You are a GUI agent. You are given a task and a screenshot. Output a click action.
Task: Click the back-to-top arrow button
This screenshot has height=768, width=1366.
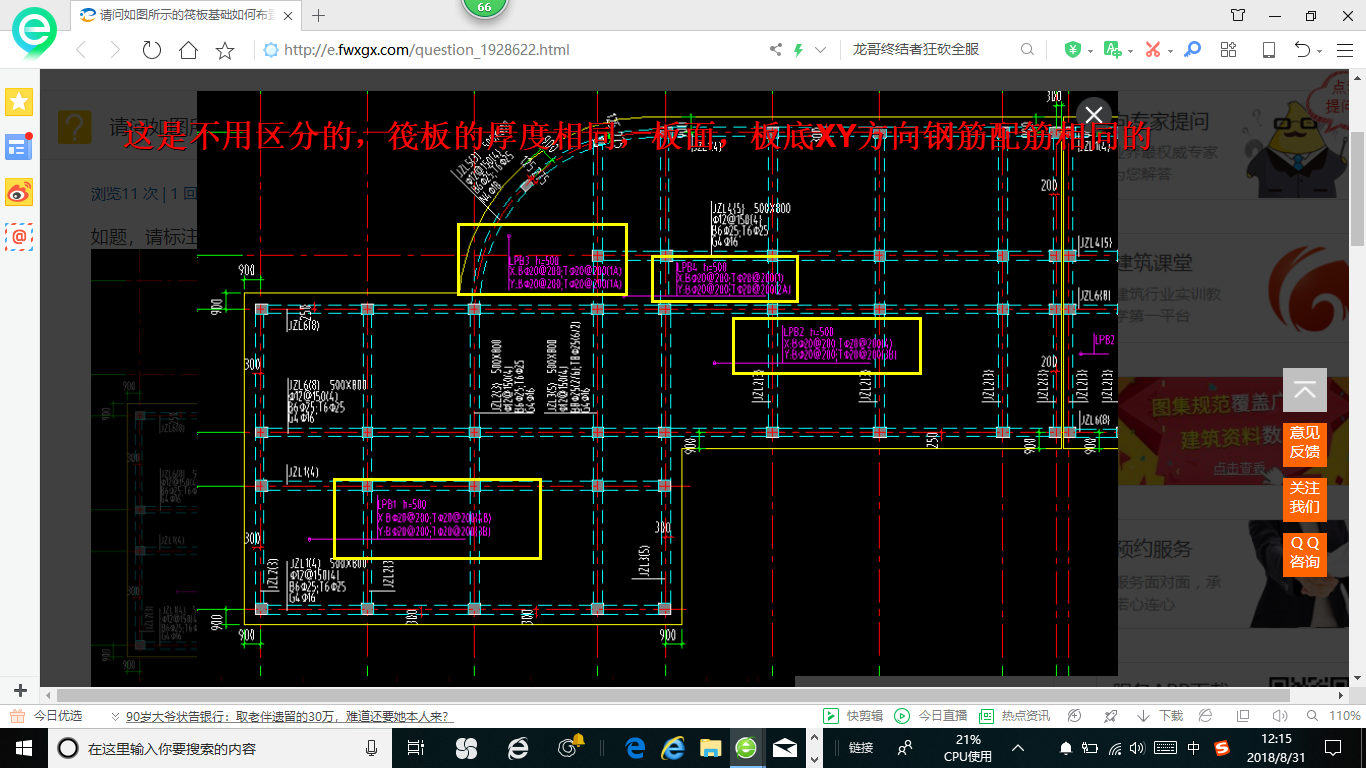pyautogui.click(x=1305, y=390)
